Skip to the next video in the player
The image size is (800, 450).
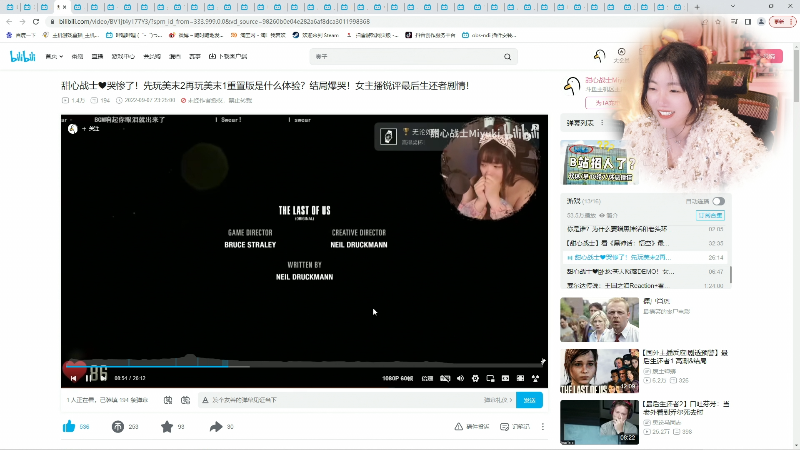(104, 378)
